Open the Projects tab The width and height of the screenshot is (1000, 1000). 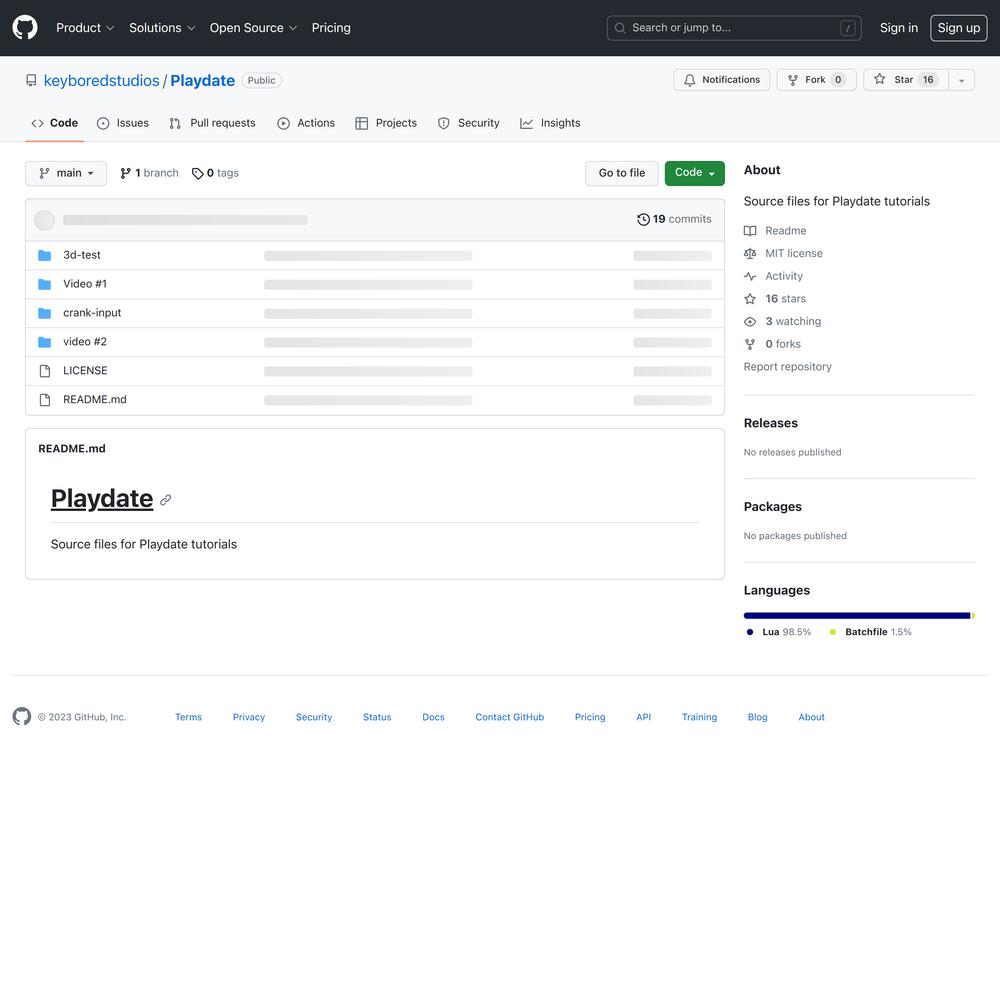coord(386,123)
